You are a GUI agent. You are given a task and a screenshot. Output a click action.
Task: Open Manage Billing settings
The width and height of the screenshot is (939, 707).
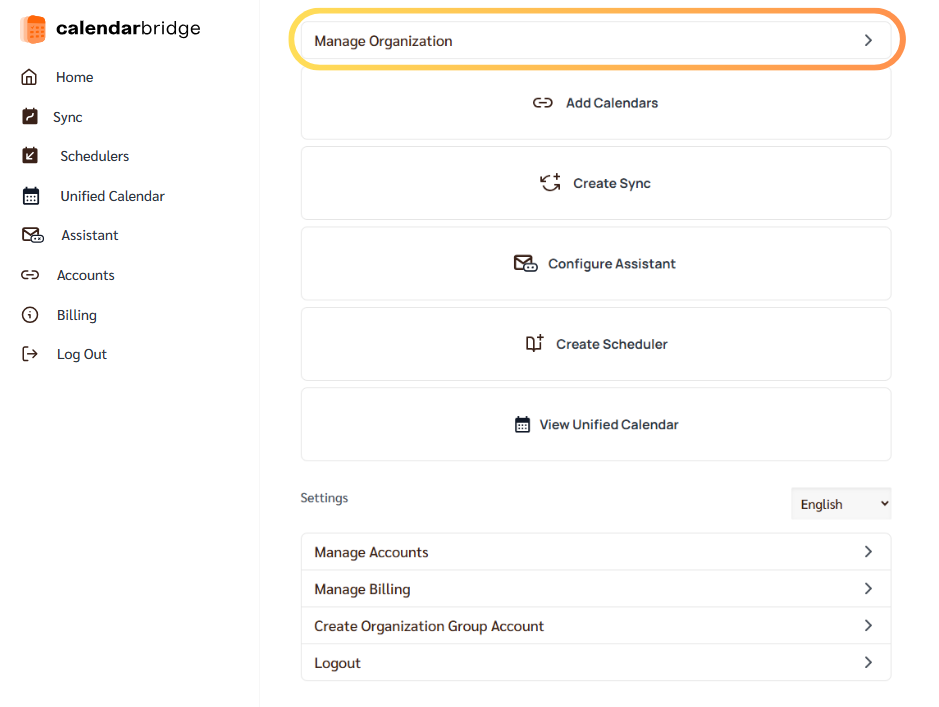coord(596,589)
